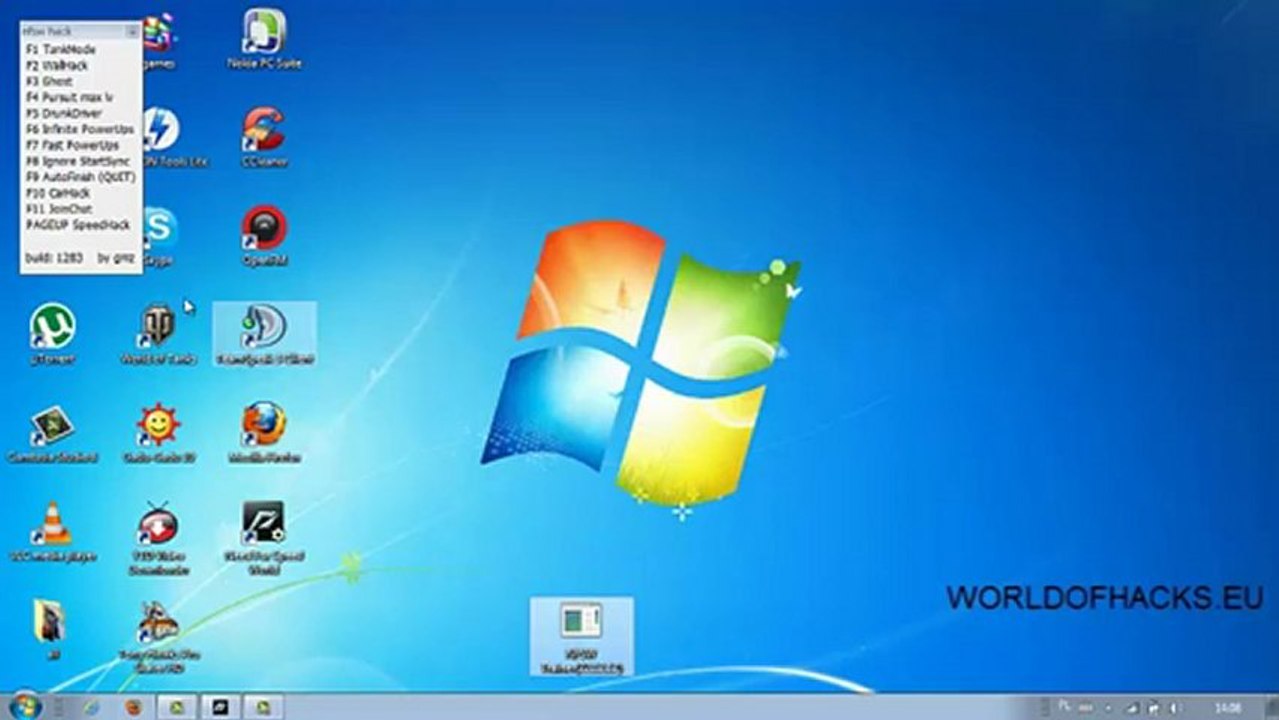1279x720 pixels.
Task: Activate the last green taskbar button
Action: (x=262, y=708)
